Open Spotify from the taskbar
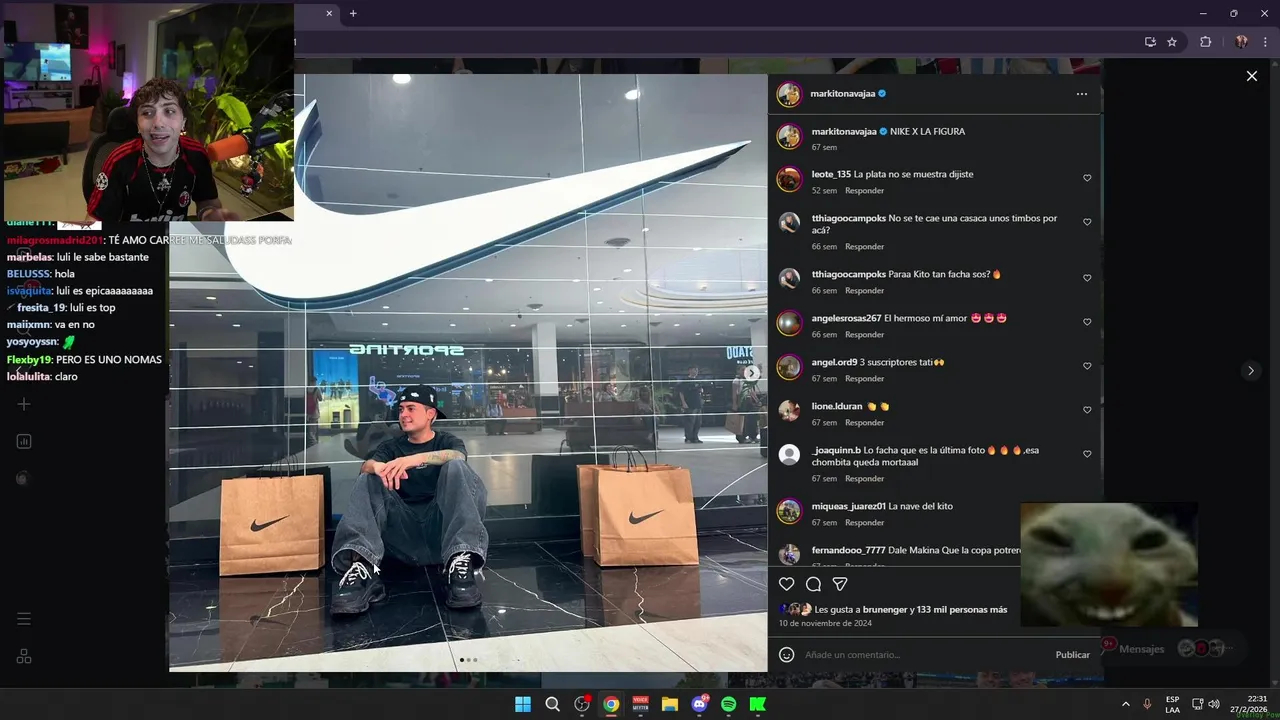 (x=728, y=704)
